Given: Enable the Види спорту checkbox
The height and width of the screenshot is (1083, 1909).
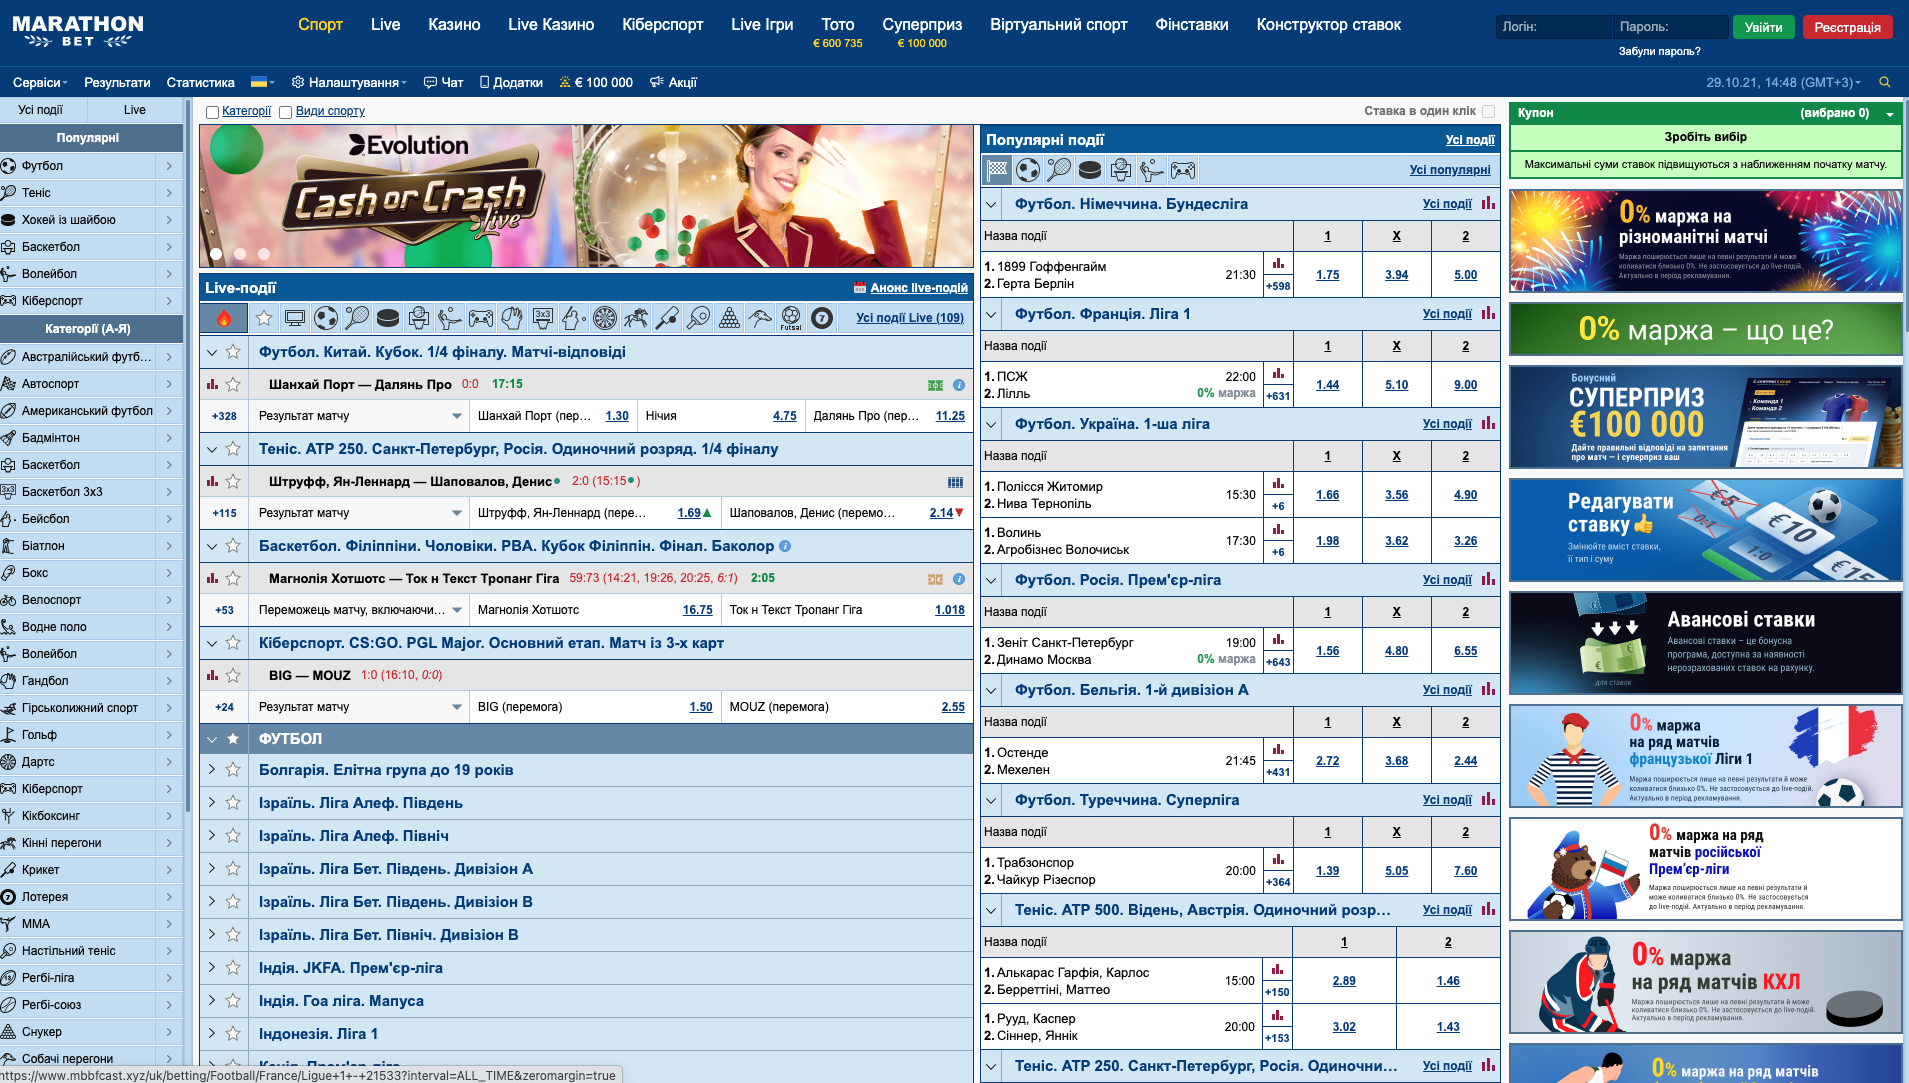Looking at the screenshot, I should tap(285, 112).
